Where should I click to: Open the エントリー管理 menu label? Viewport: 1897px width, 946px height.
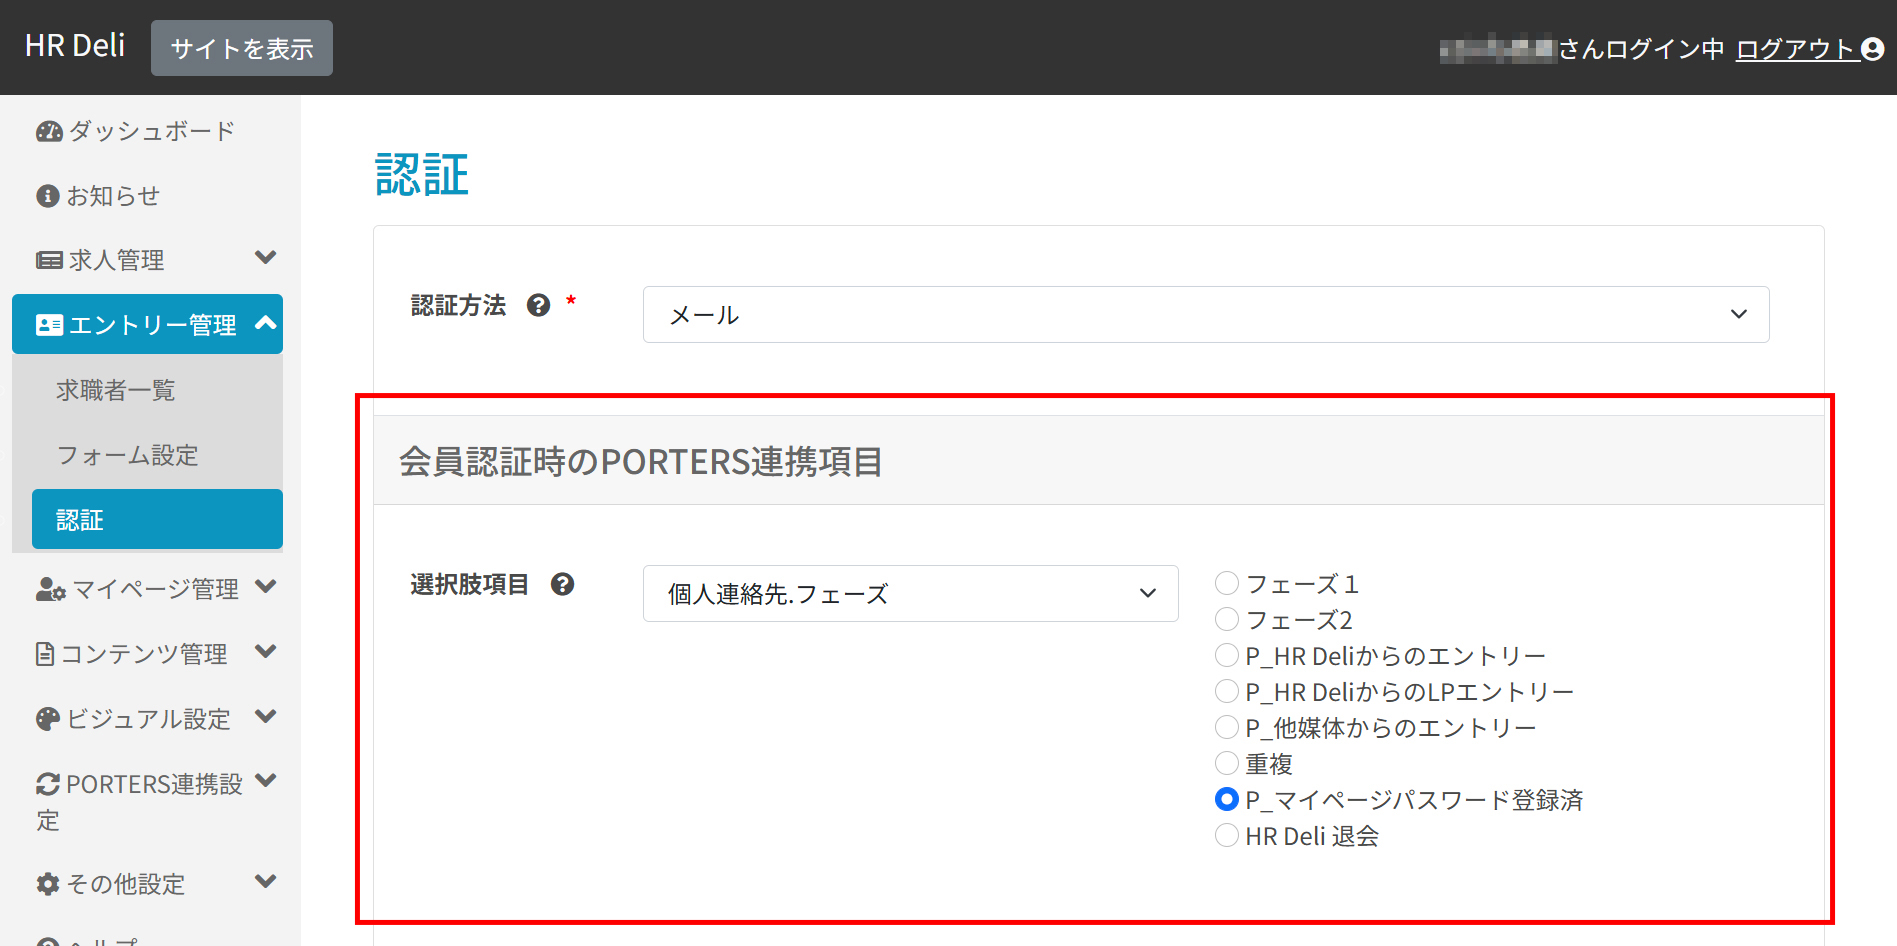tap(152, 325)
